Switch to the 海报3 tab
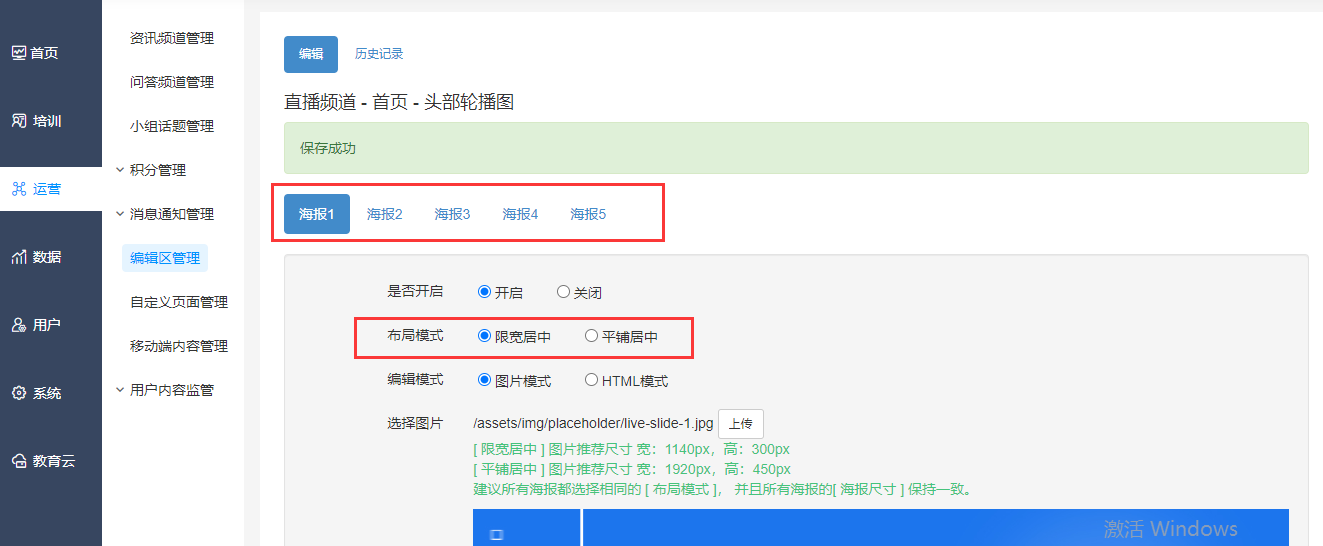The width and height of the screenshot is (1323, 546). (452, 214)
